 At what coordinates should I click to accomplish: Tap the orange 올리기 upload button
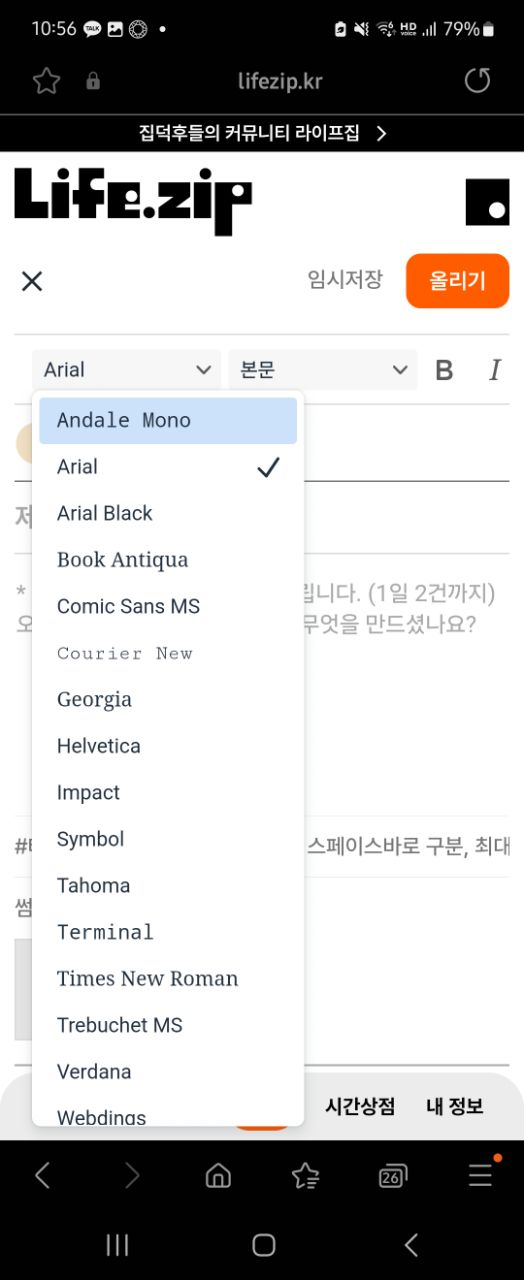(457, 281)
